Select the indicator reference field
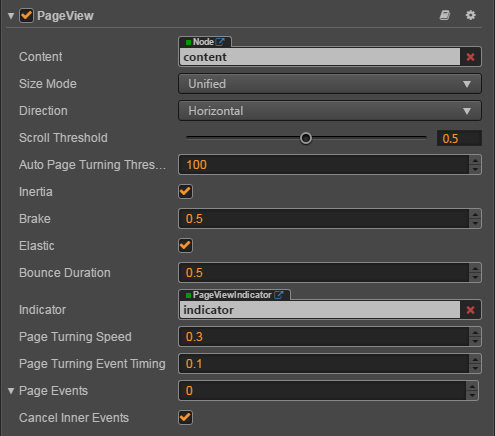 (320, 310)
